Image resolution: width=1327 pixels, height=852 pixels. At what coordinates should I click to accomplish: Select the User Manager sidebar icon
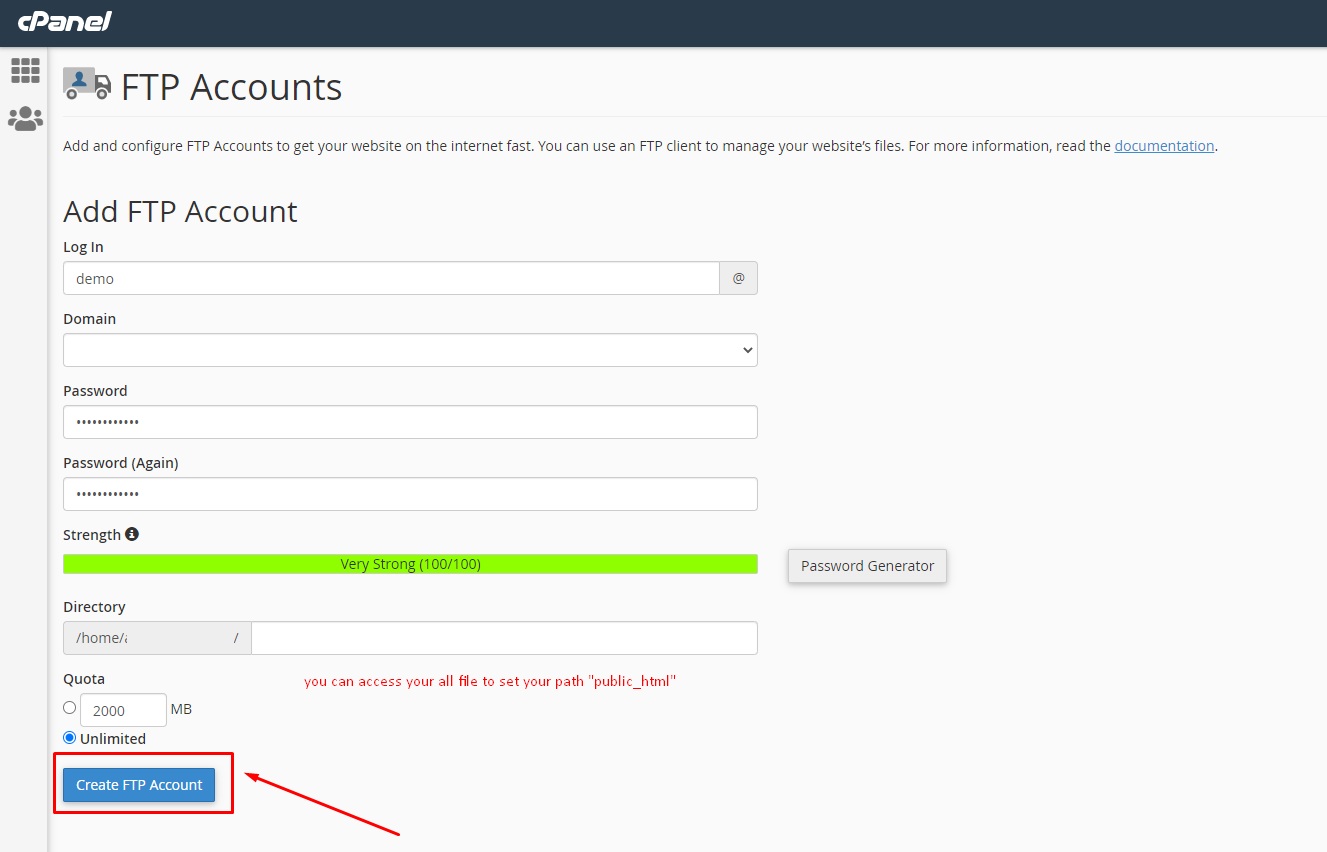(24, 117)
